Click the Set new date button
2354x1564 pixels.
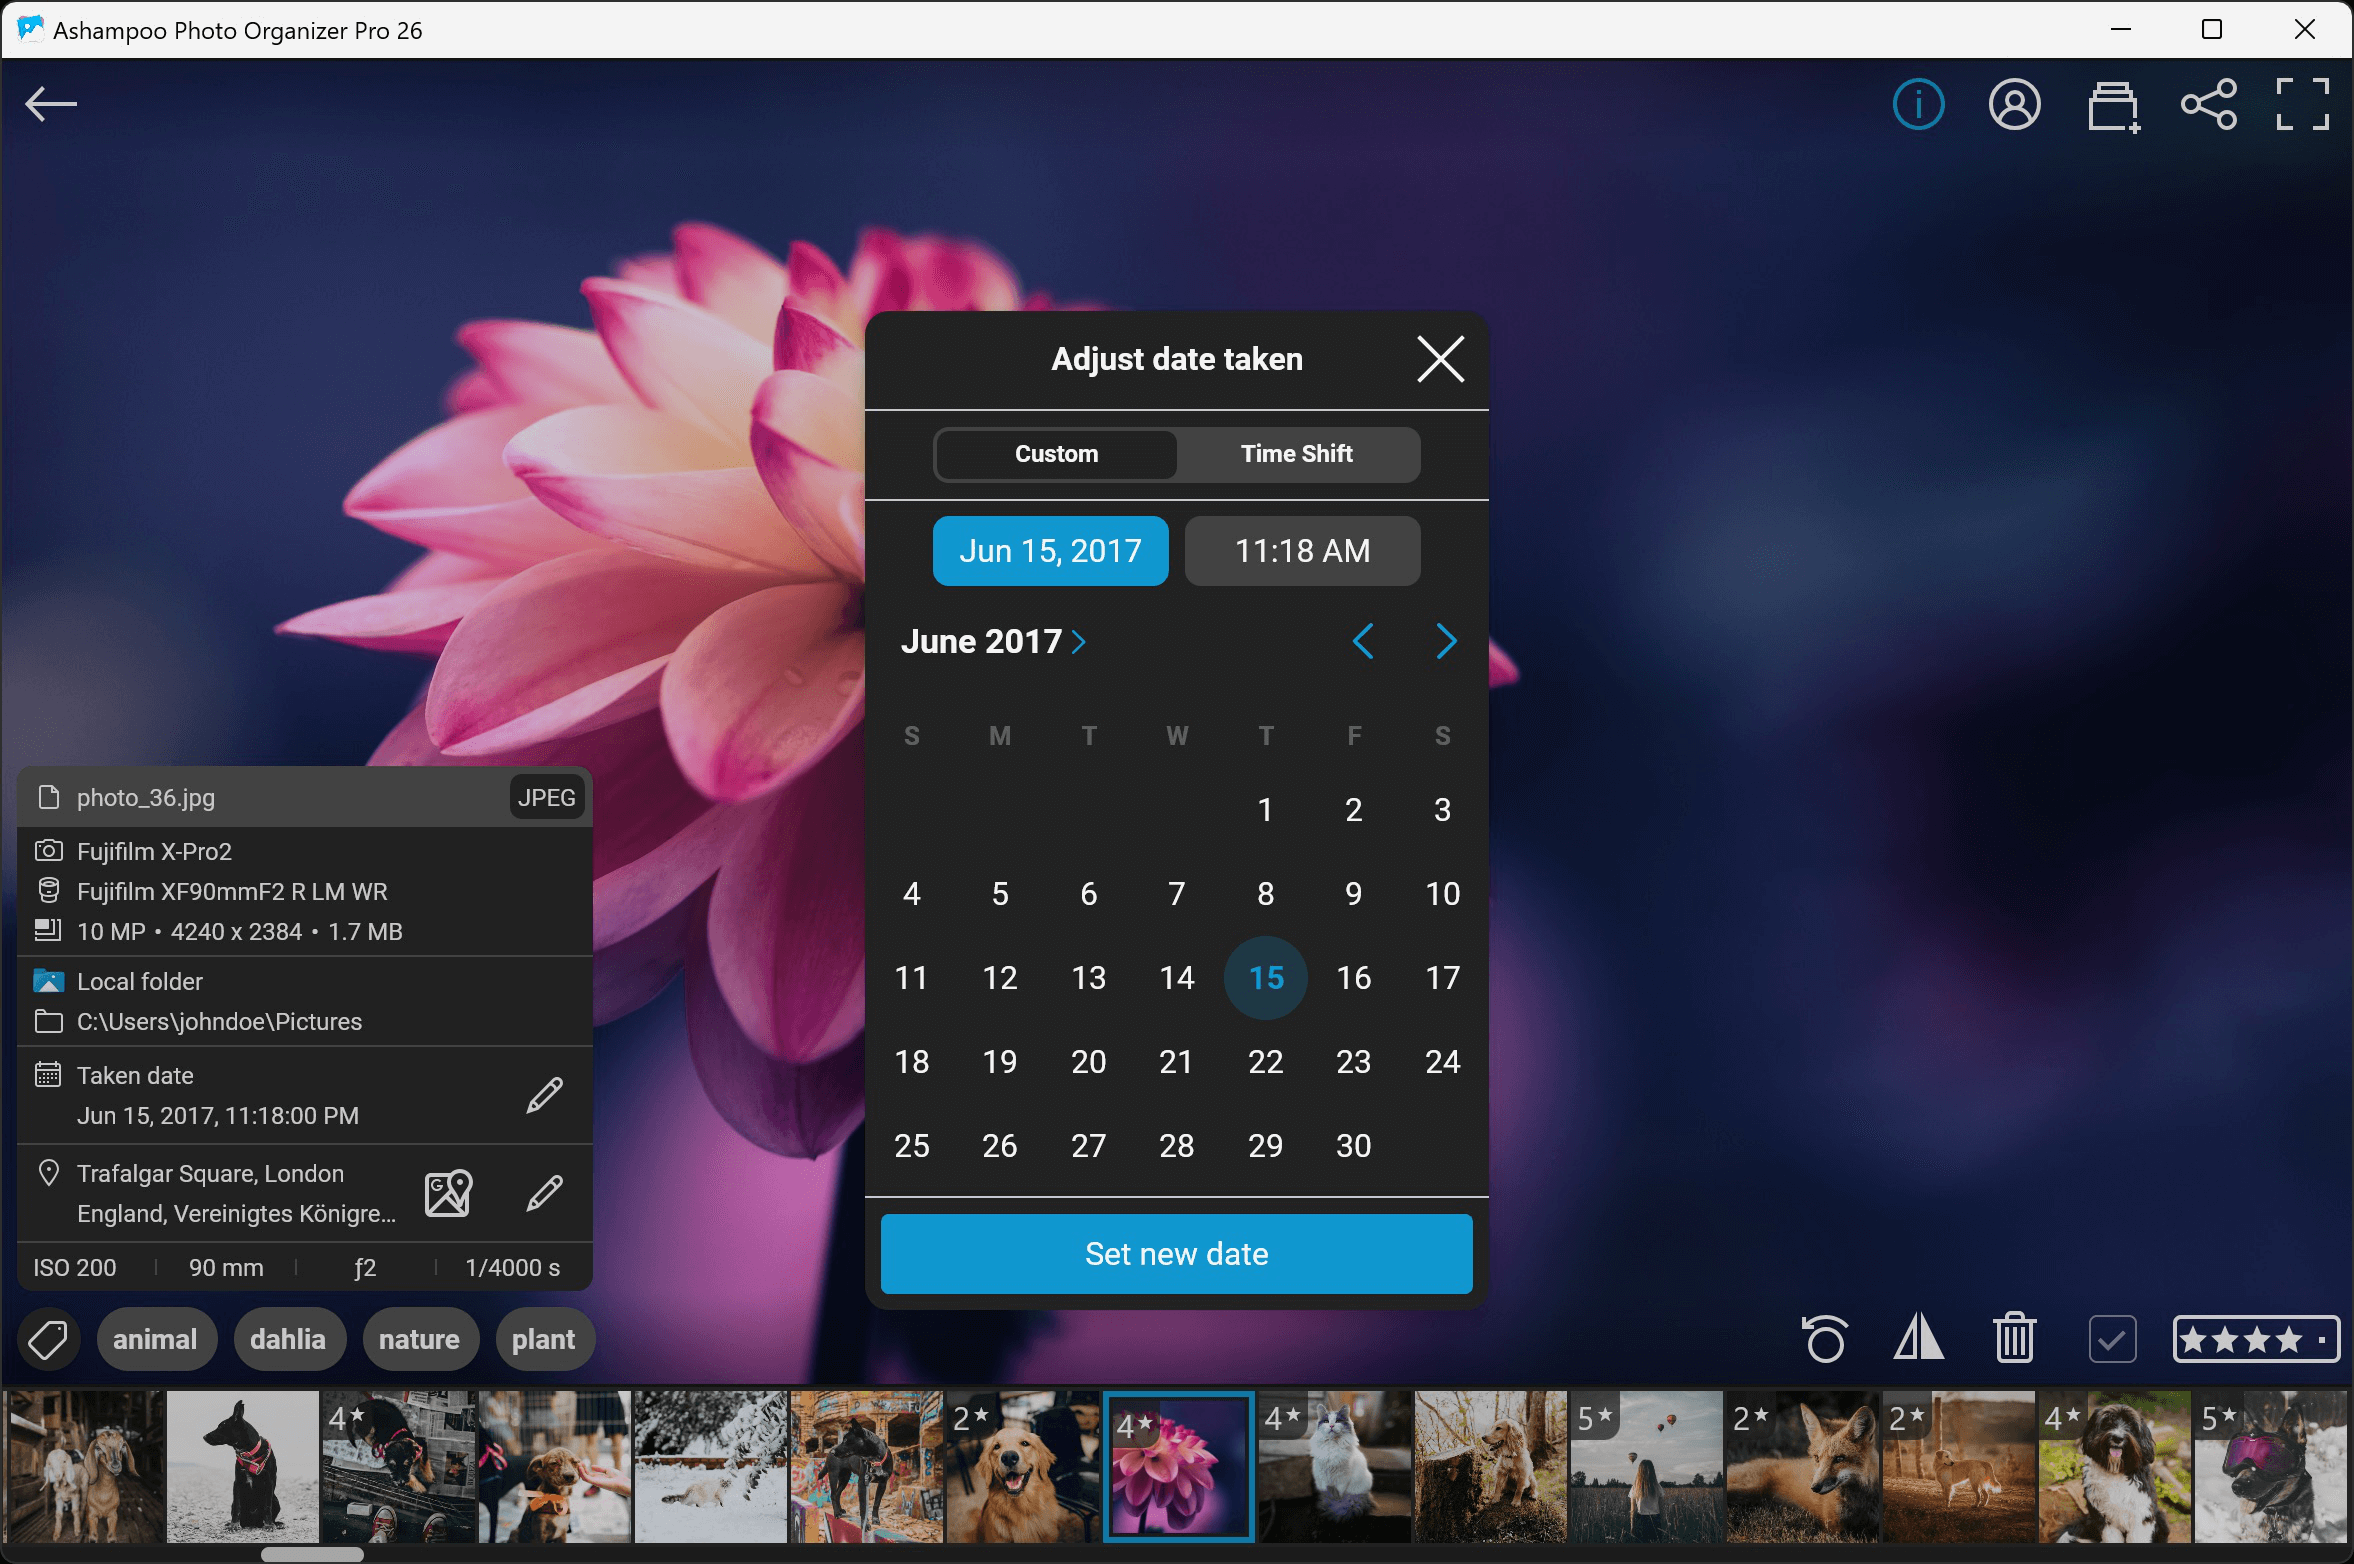coord(1176,1254)
